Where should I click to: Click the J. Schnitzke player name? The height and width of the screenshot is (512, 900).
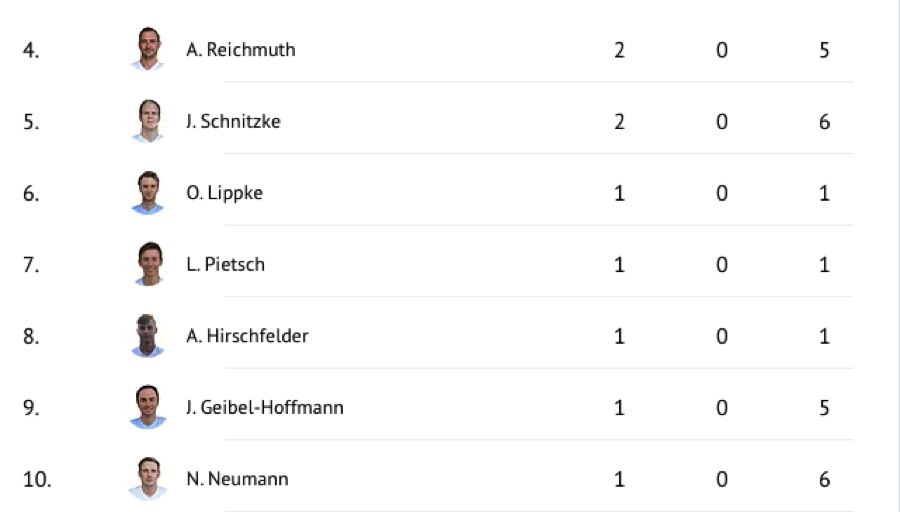(x=233, y=121)
